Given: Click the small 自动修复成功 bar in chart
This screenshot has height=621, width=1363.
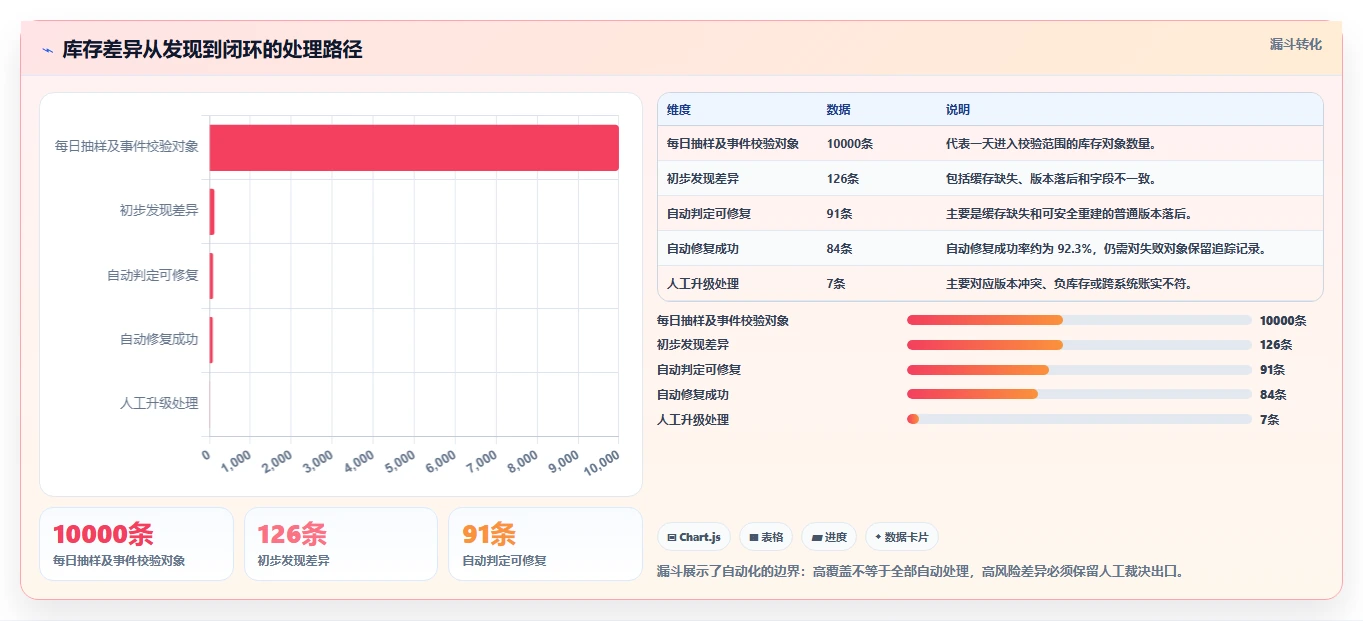Looking at the screenshot, I should point(212,340).
